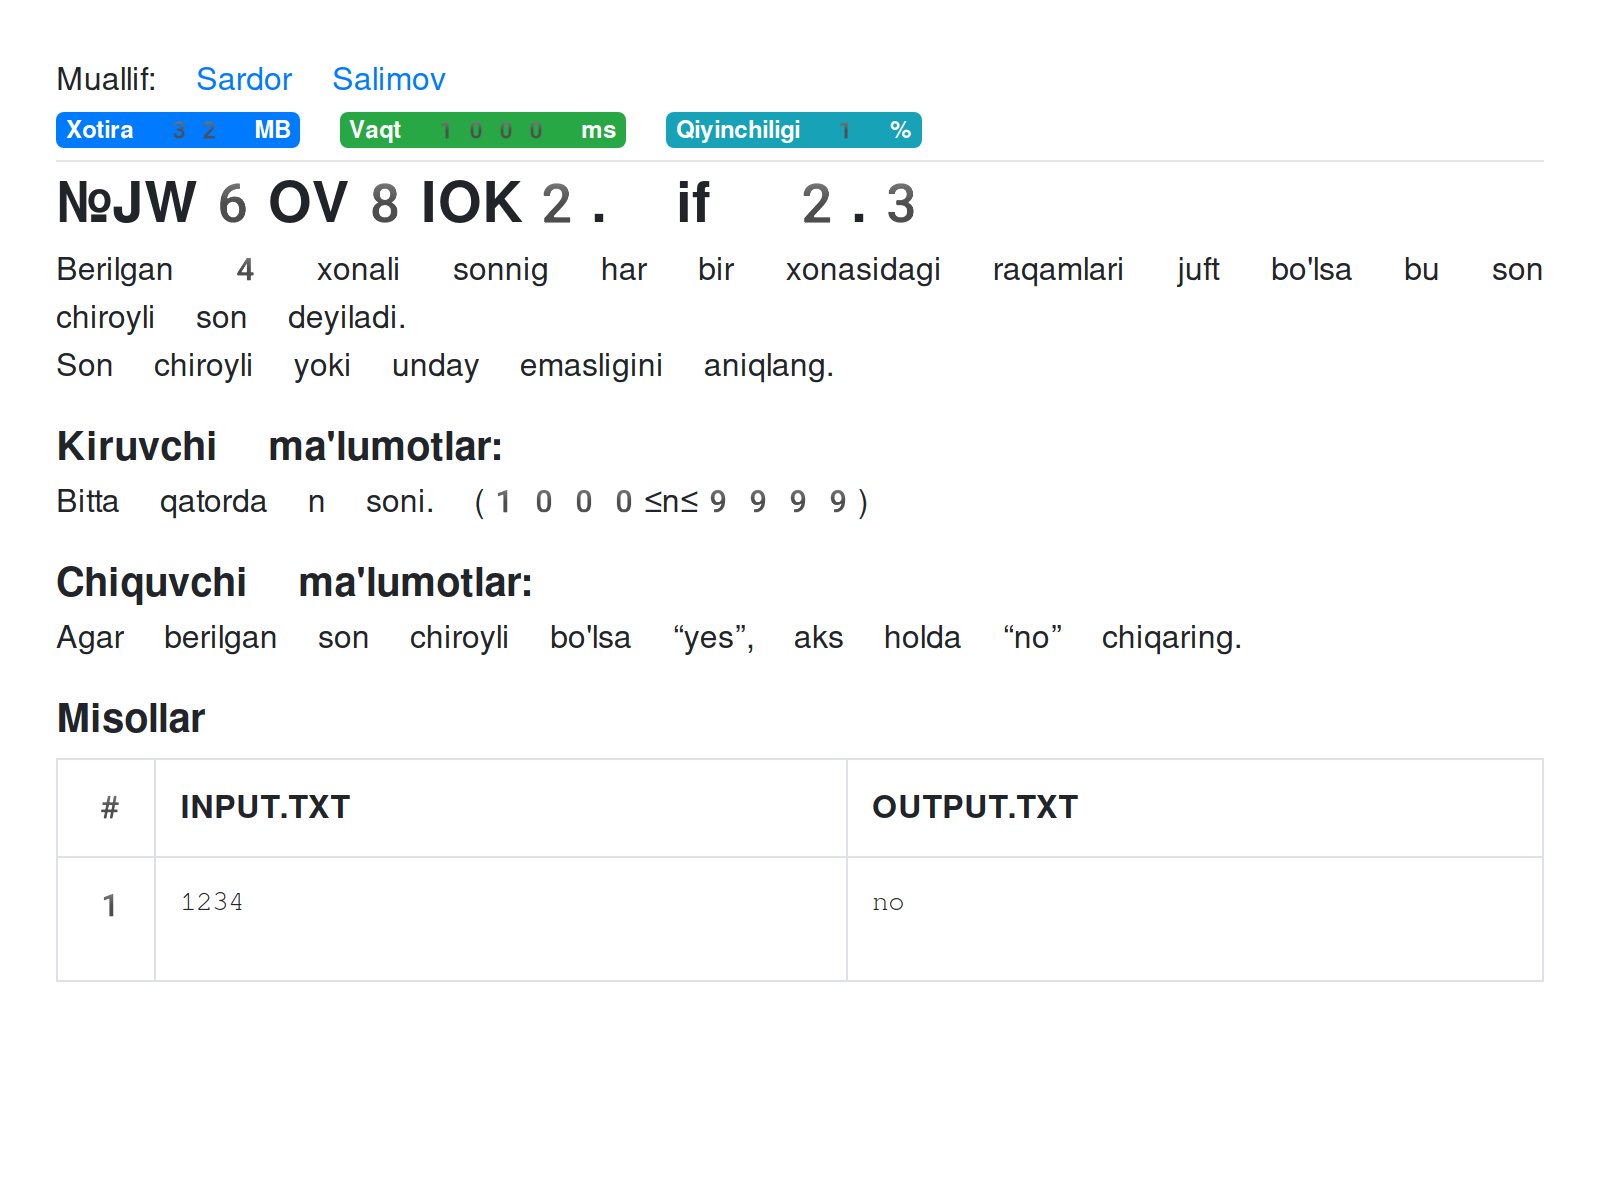Screen dimensions: 1600x1190
Task: Click the constraint text (1000≤n≤9999)
Action: 671,501
